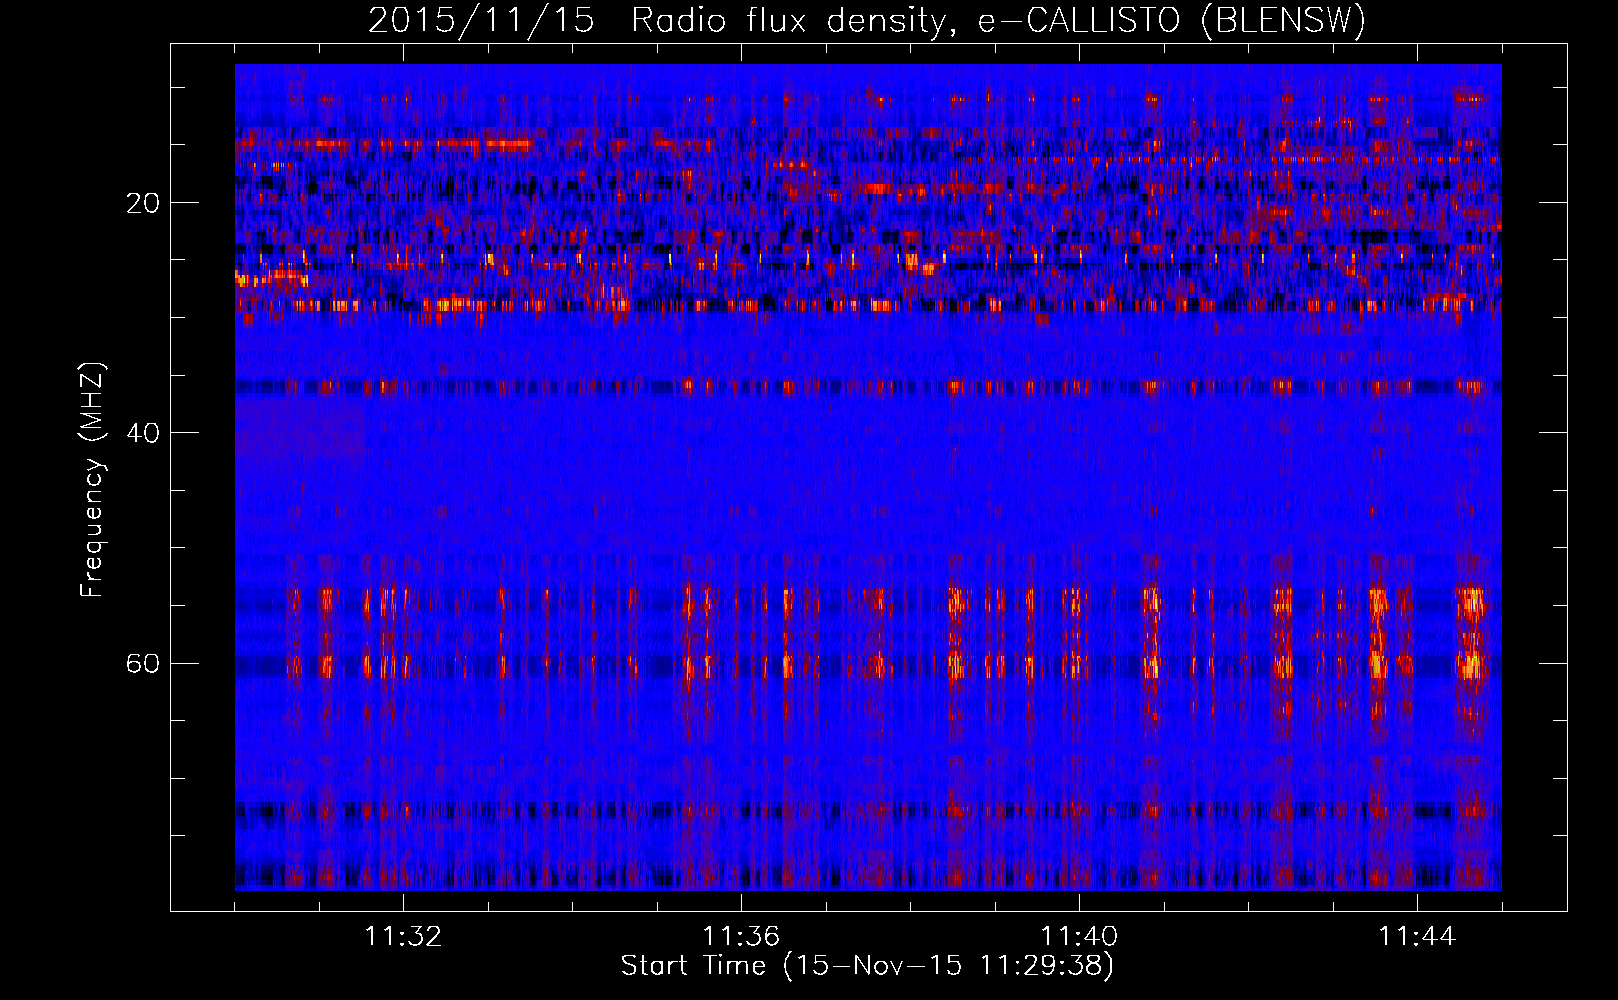Click the '11:32' time tick label
The height and width of the screenshot is (1000, 1618).
coord(403,937)
